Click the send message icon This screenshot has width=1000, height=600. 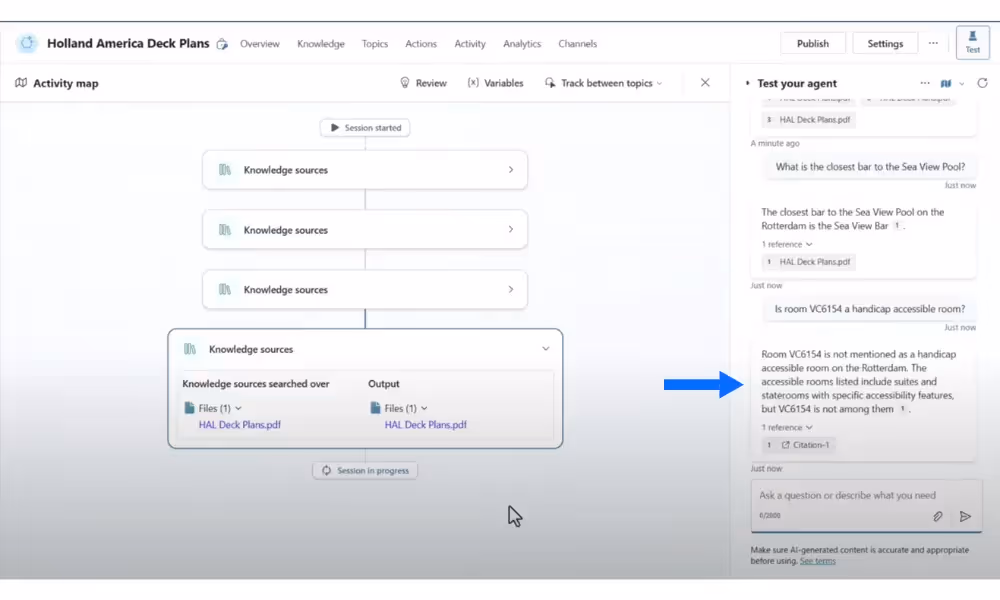[x=966, y=516]
